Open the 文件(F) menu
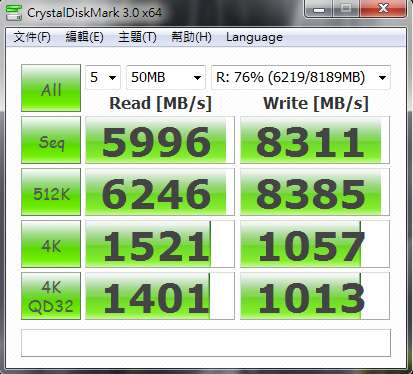 pos(32,37)
